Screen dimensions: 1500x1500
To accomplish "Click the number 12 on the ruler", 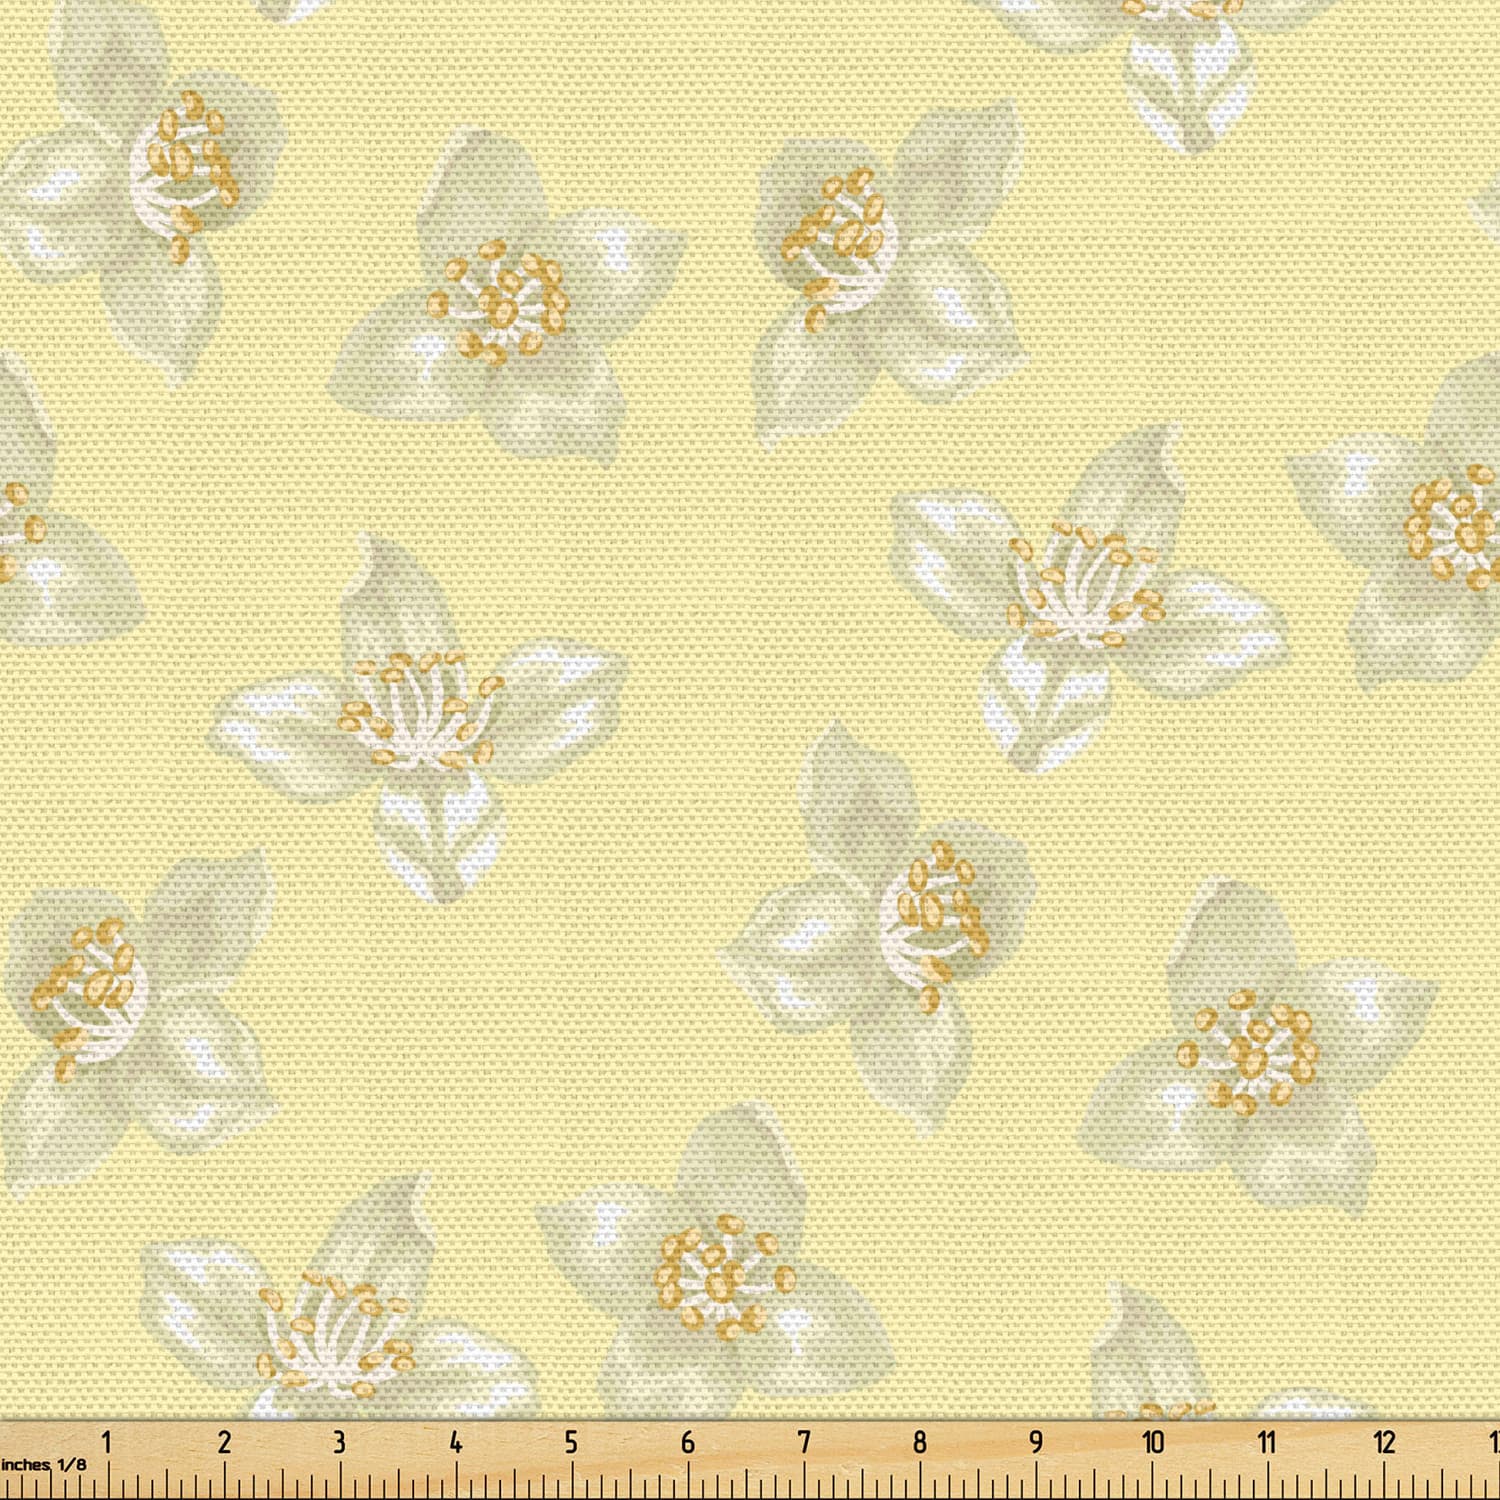I will (1385, 1443).
